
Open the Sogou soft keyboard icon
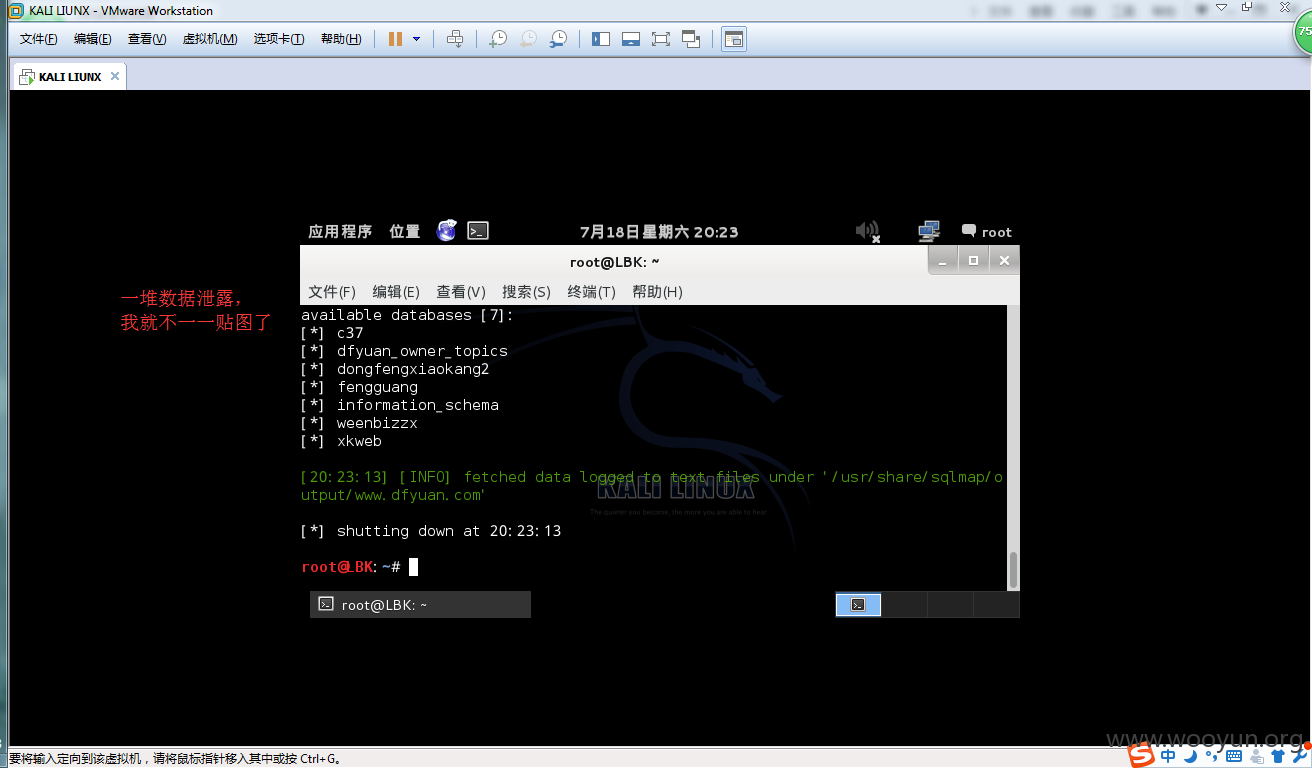(1234, 756)
